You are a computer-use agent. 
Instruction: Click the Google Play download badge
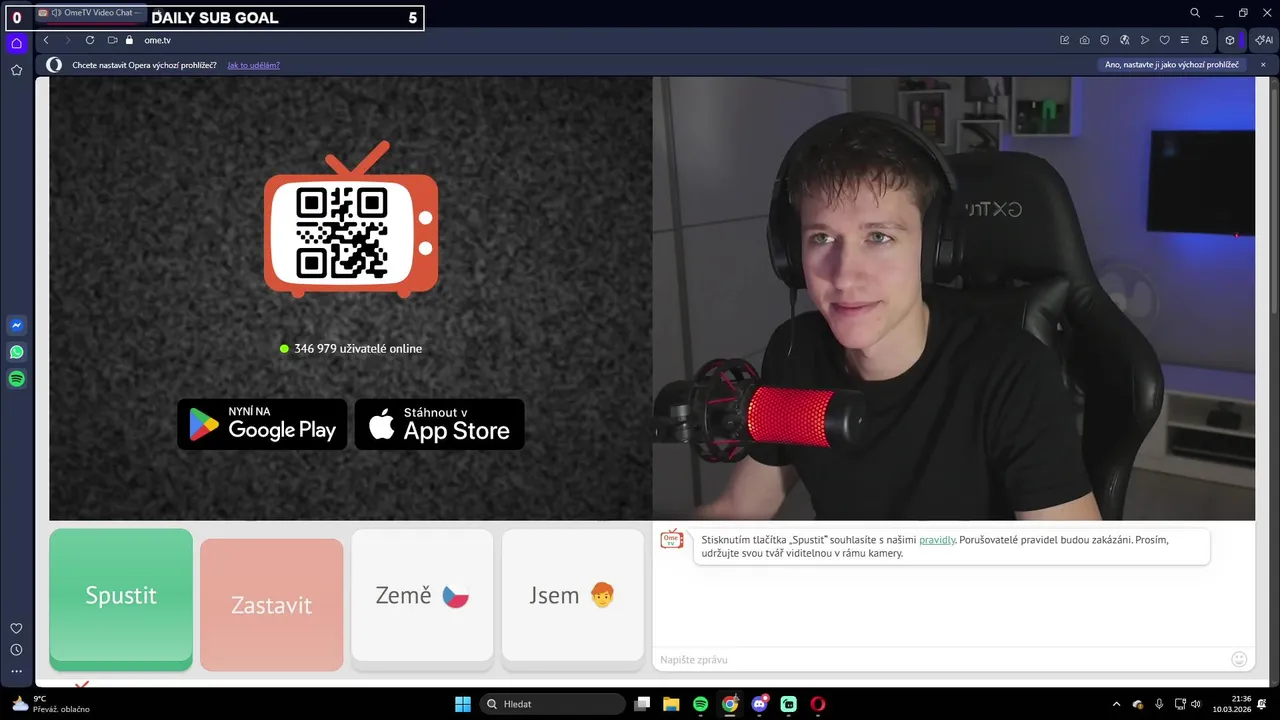262,424
